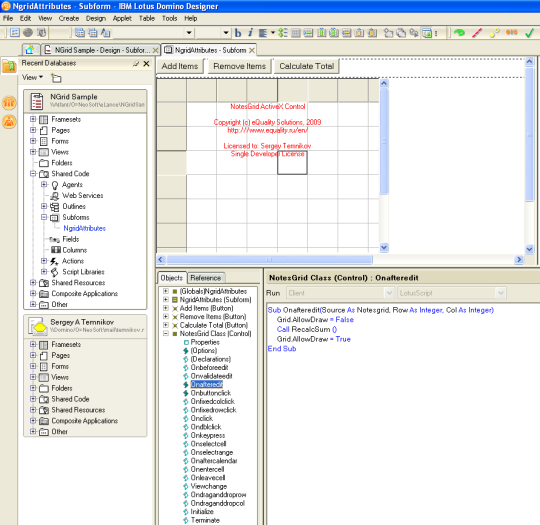Select NgridAttributes subform in tree
Screen dimensions: 540x525
click(x=84, y=228)
